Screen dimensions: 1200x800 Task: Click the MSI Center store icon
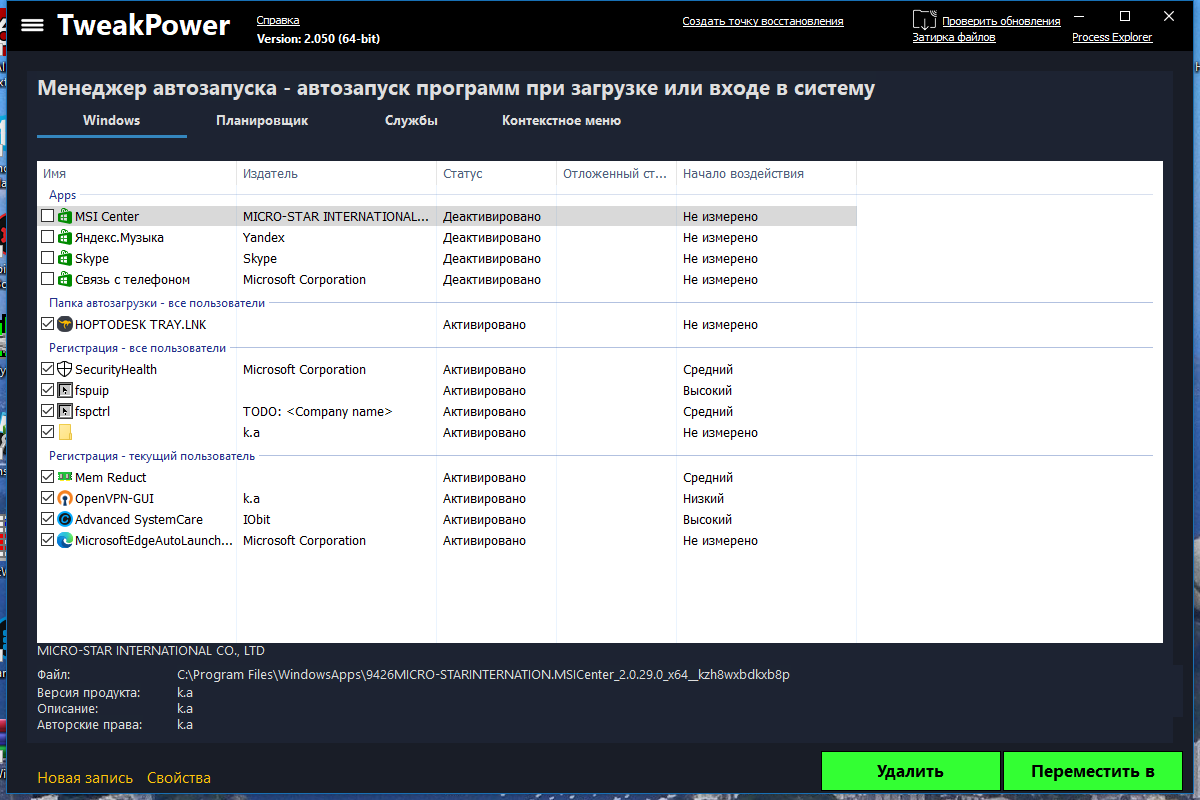65,217
